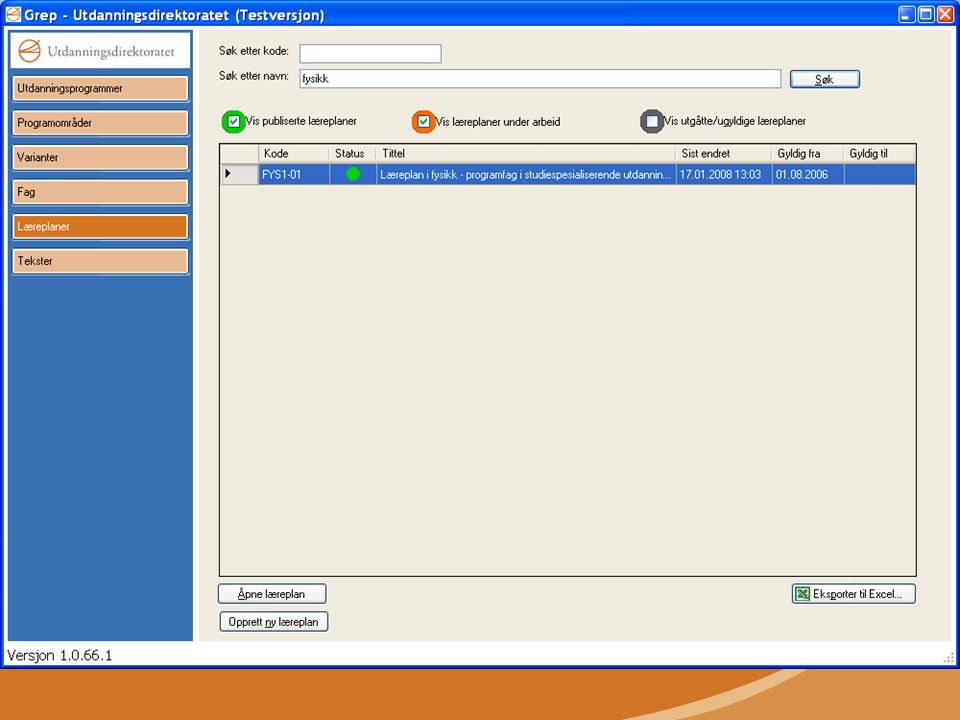960x720 pixels.
Task: Click the Søk etter navn field
Action: pos(540,78)
